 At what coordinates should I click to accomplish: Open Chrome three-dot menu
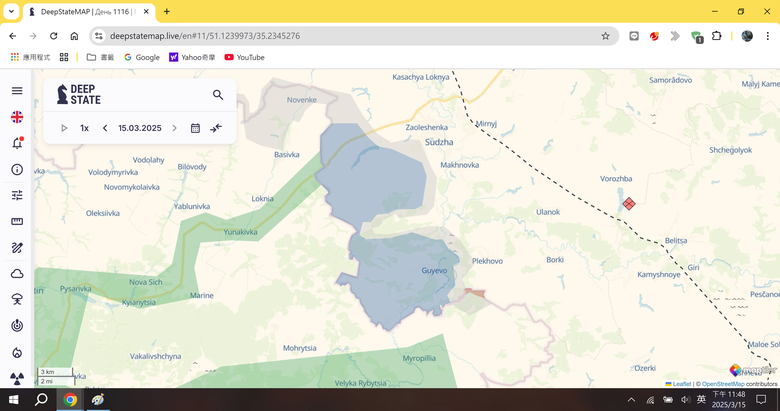[768, 36]
